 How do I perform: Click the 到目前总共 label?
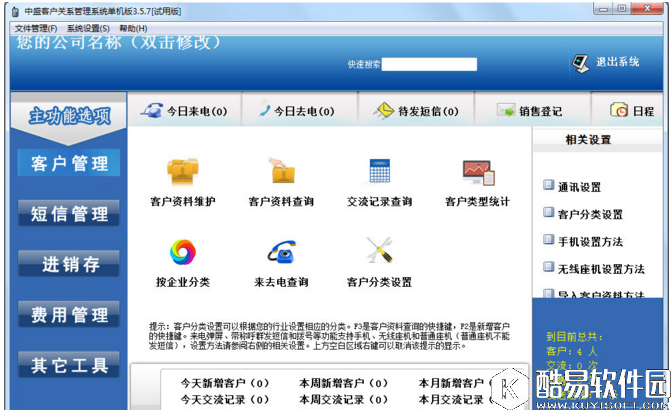(574, 337)
